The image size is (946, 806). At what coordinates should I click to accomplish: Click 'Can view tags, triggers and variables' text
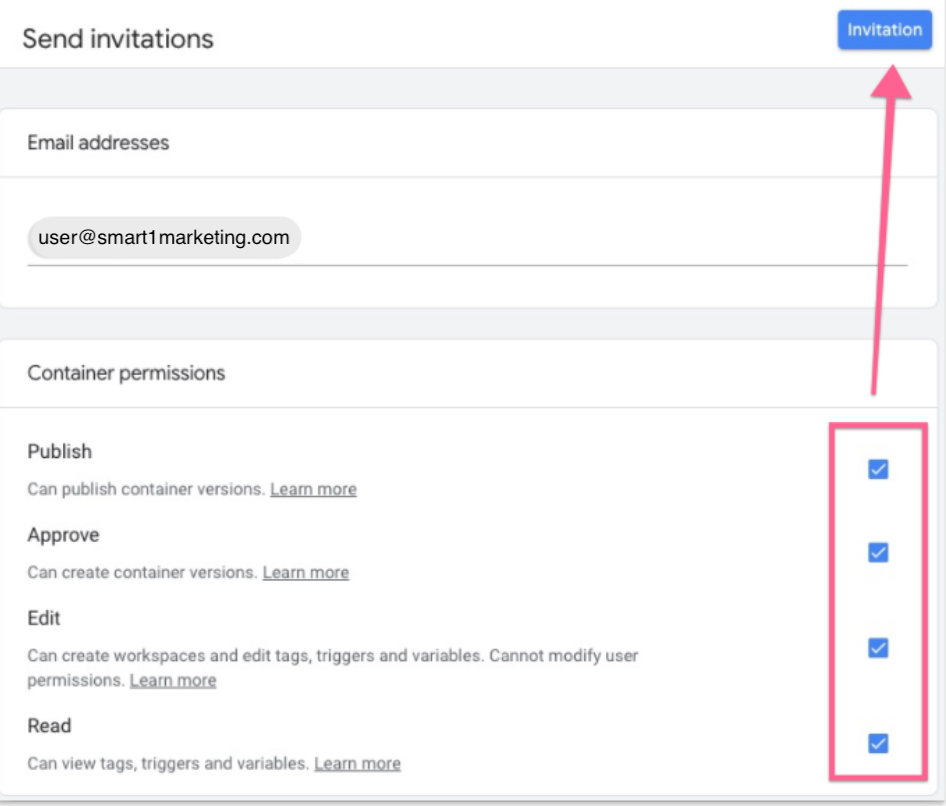168,763
